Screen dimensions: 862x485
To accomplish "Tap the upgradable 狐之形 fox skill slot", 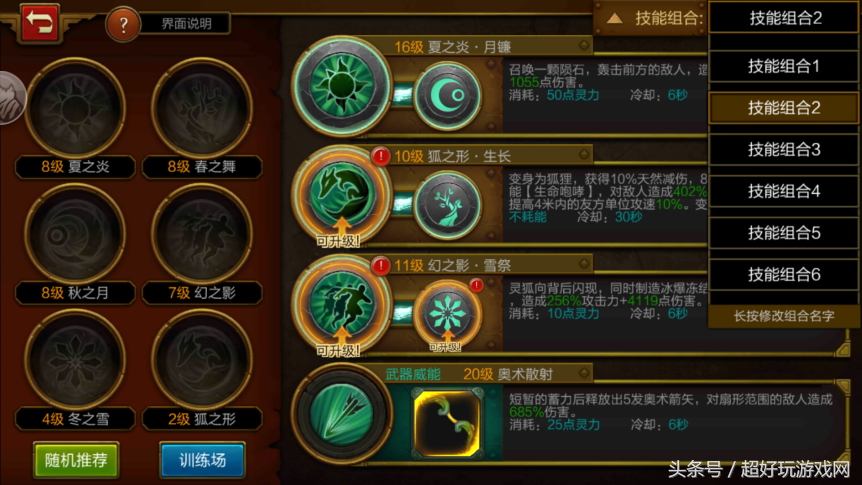I will (x=341, y=196).
